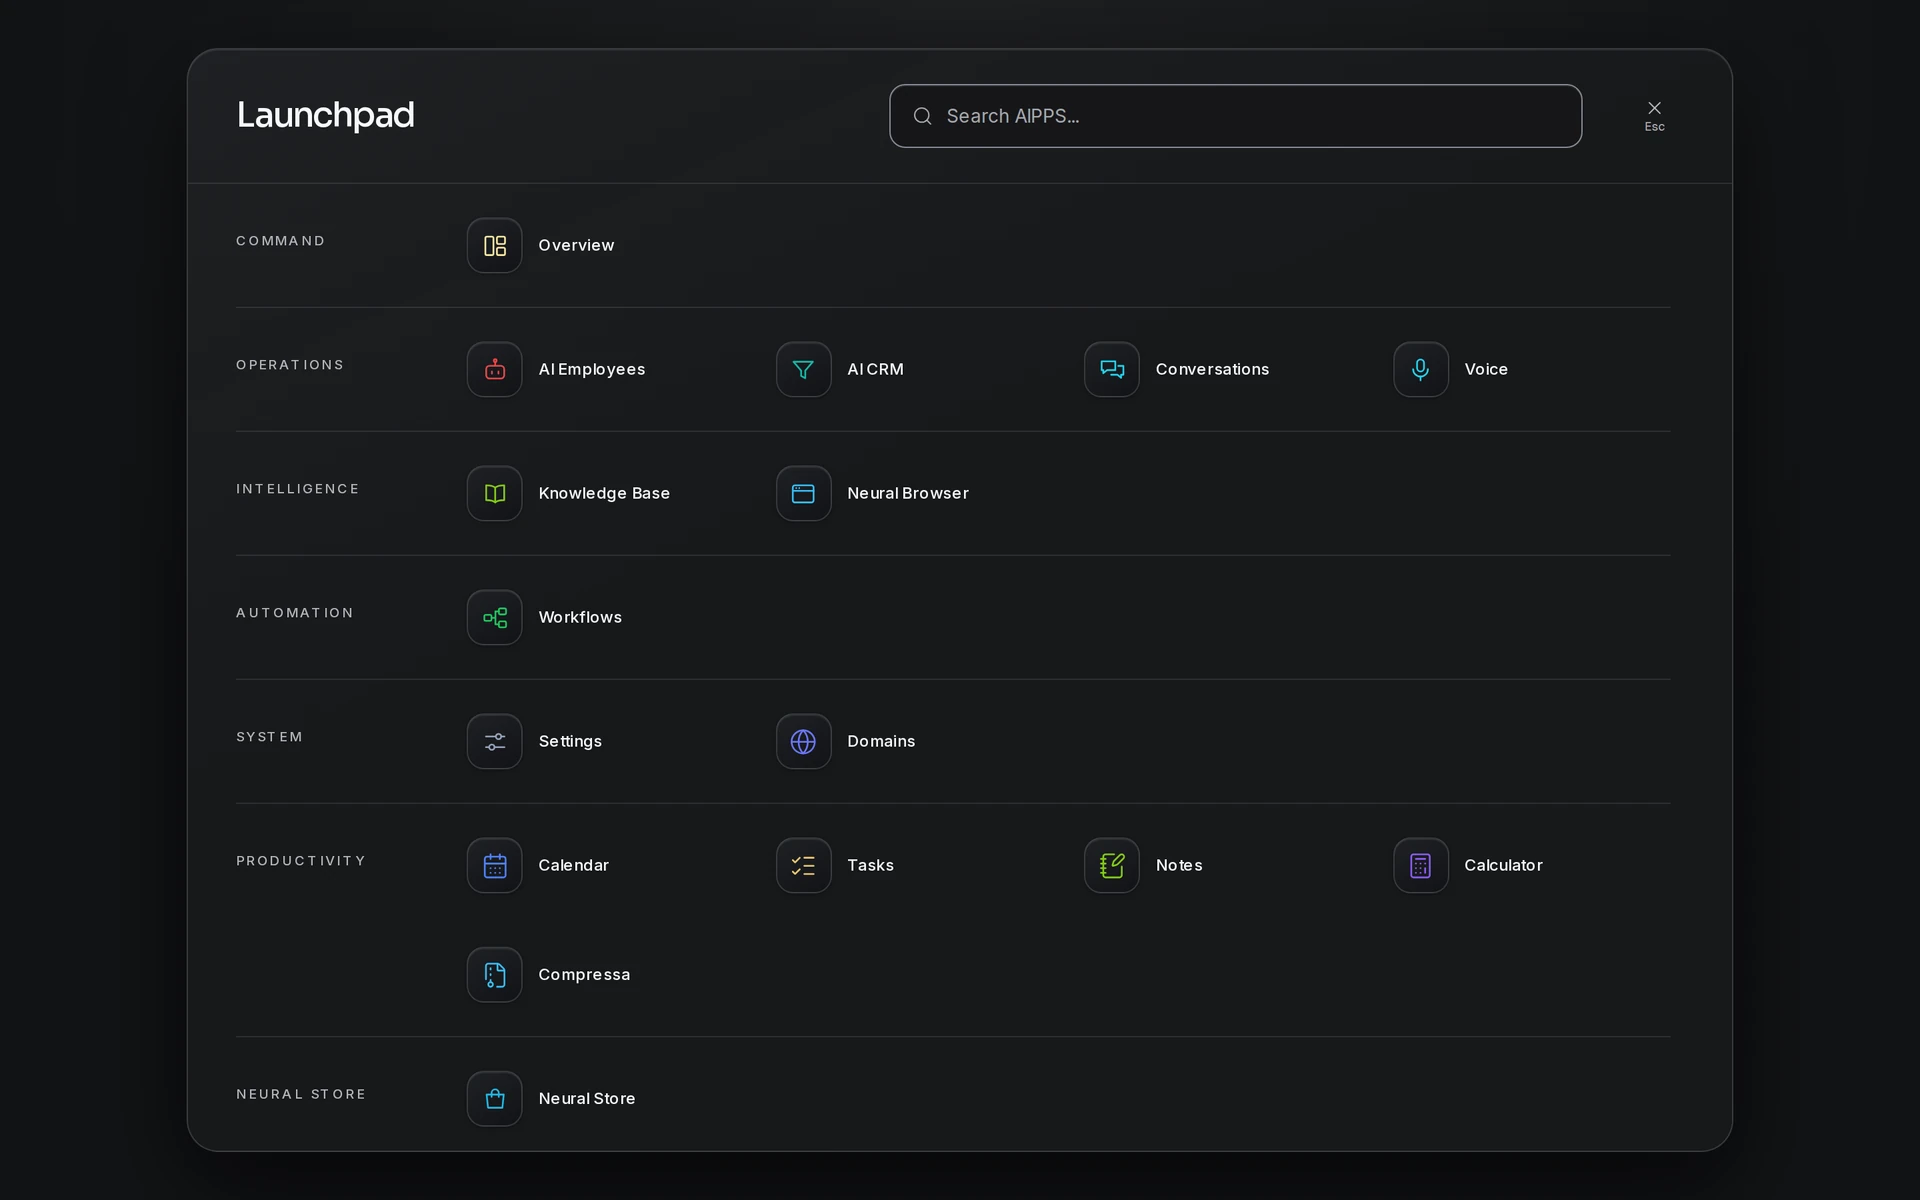This screenshot has width=1920, height=1200.
Task: Click the NEURAL STORE section heading
Action: click(301, 1094)
